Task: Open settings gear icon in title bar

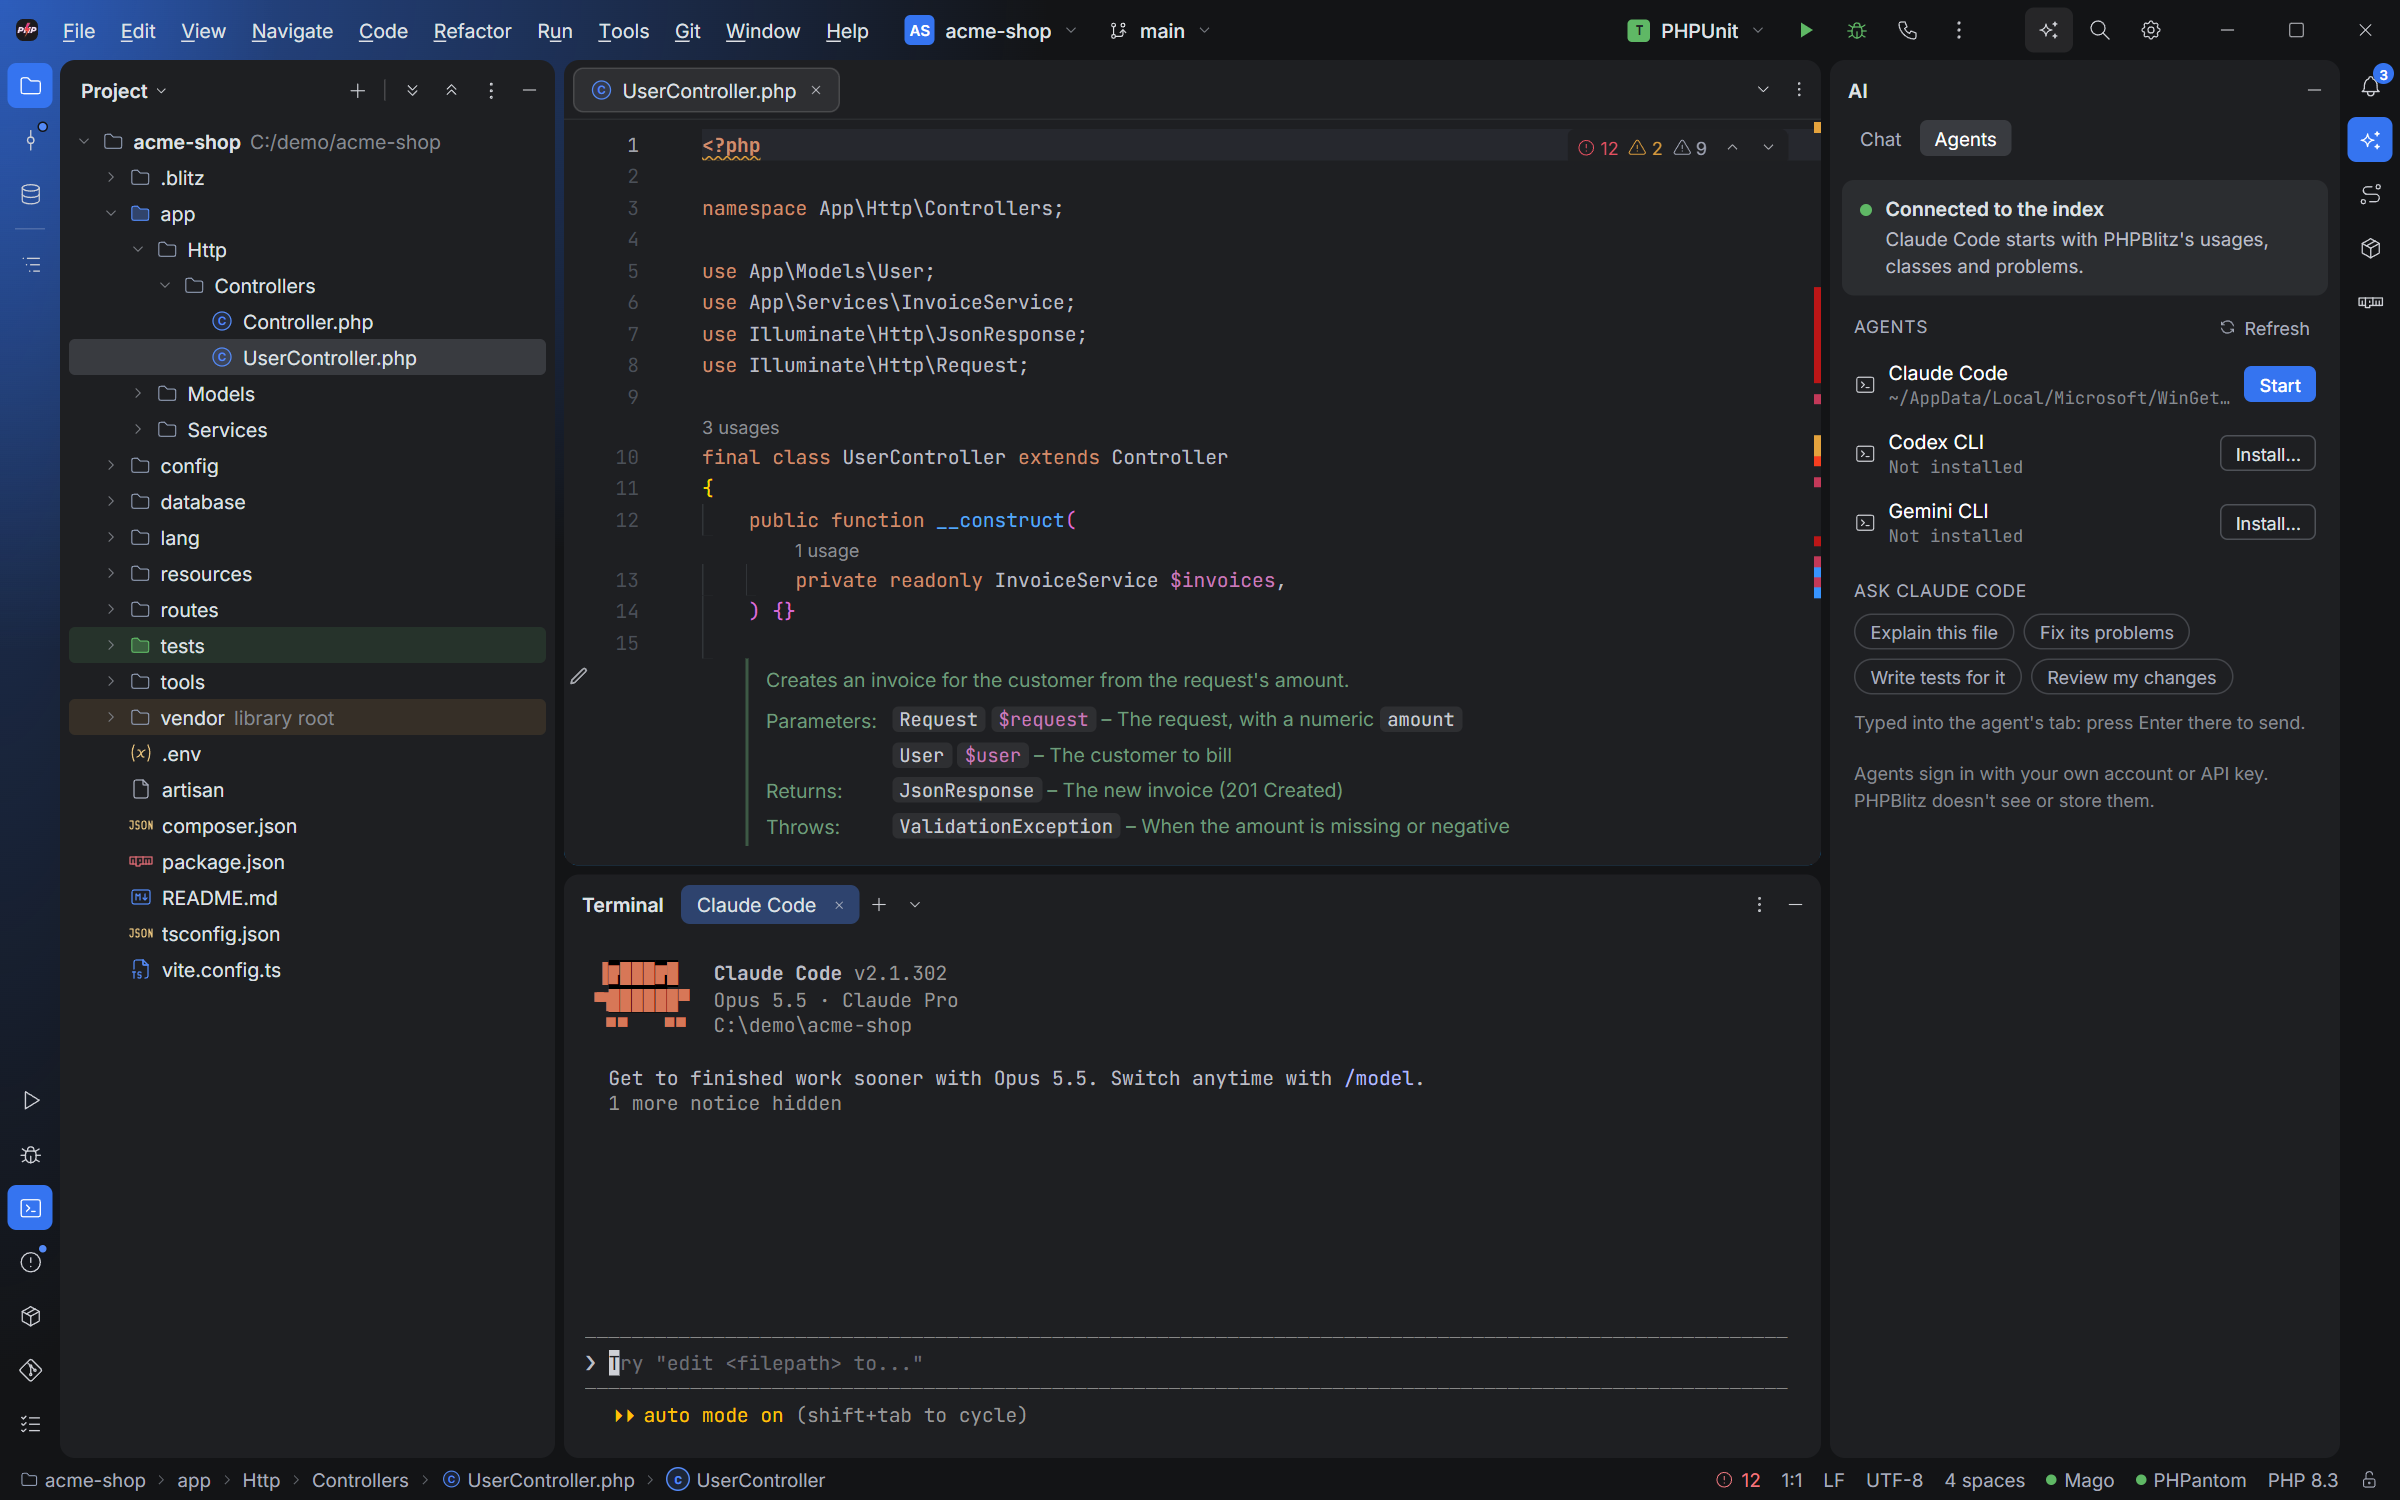Action: pos(2151,31)
